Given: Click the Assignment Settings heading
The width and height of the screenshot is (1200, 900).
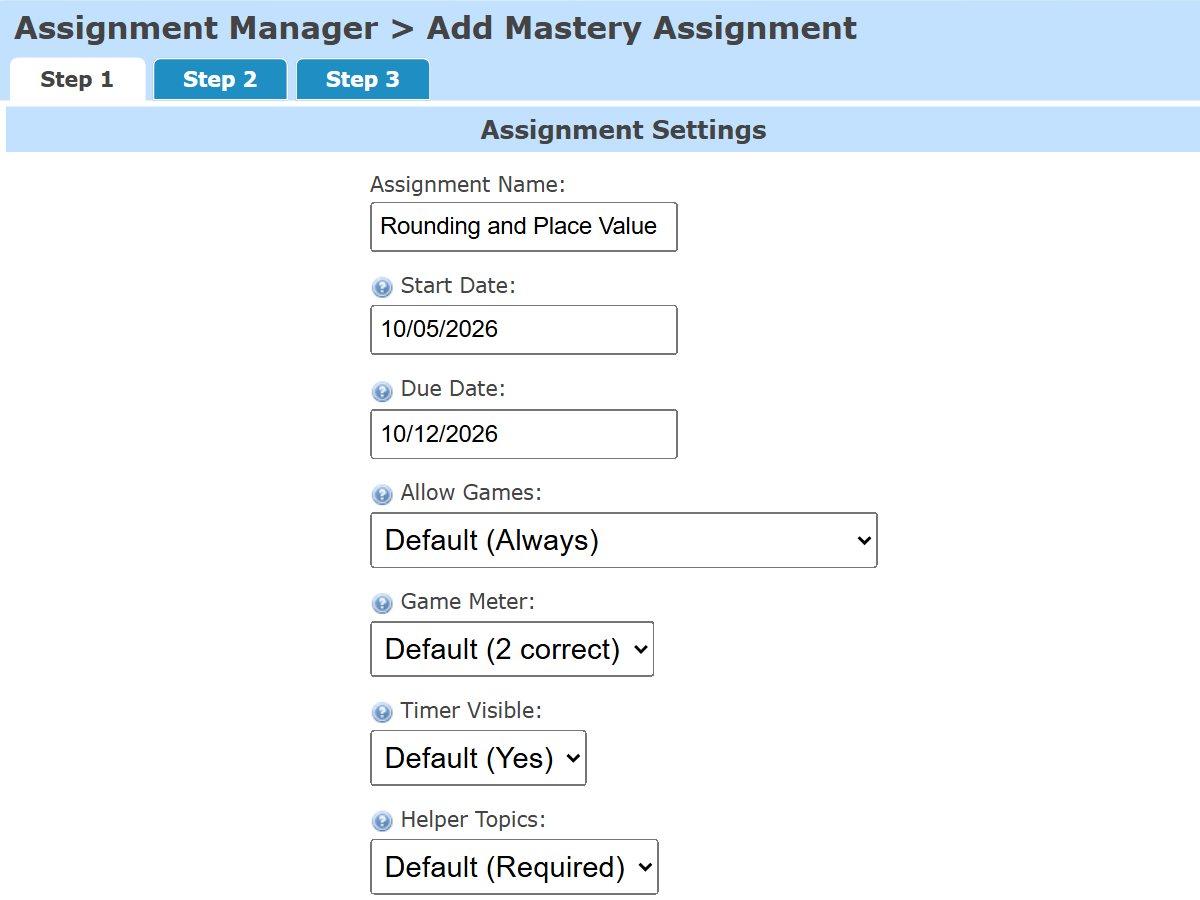Looking at the screenshot, I should [624, 130].
